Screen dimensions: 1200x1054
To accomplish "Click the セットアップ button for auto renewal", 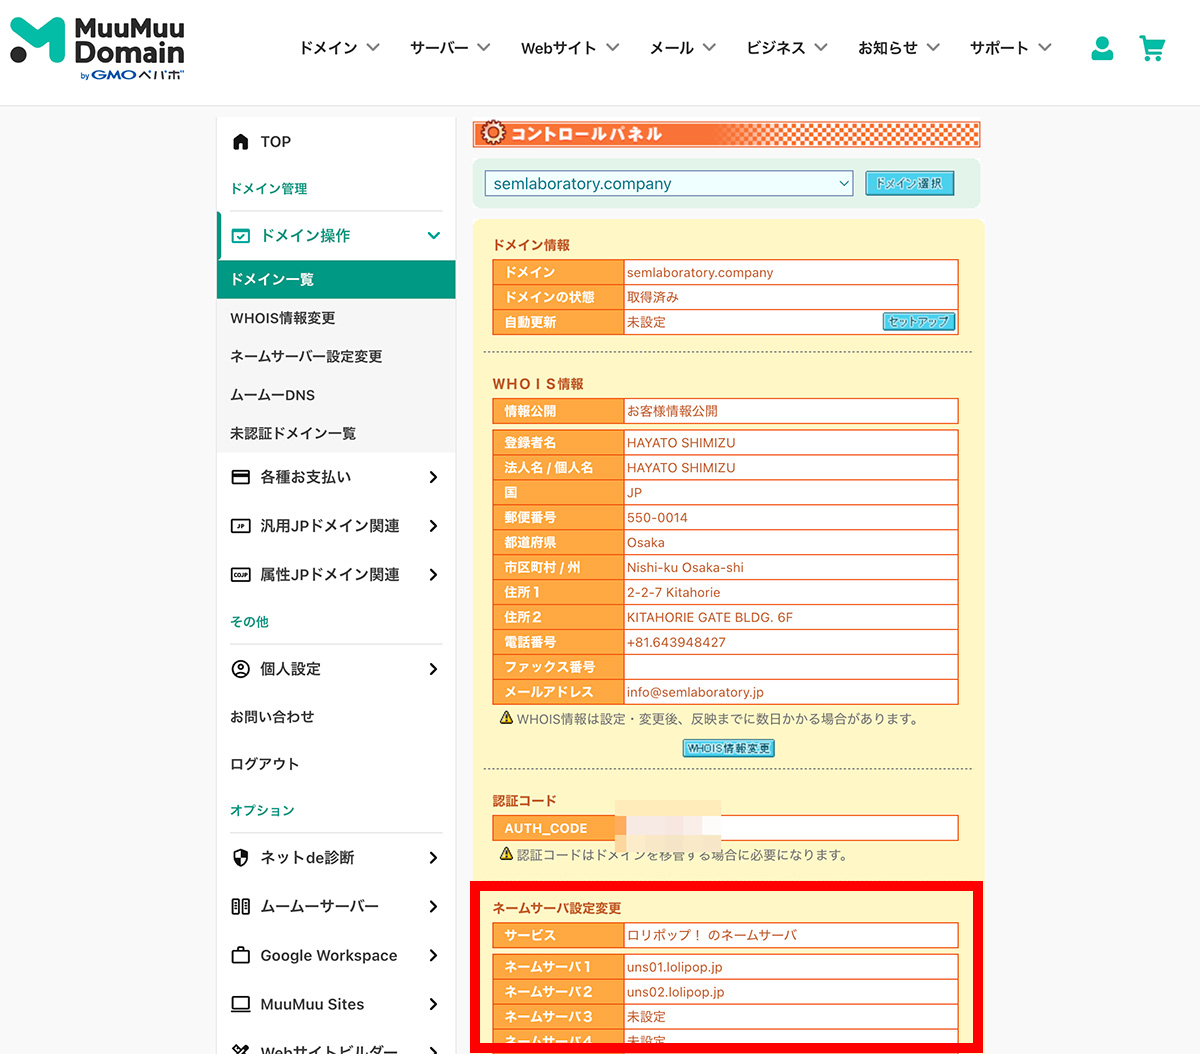I will click(918, 322).
